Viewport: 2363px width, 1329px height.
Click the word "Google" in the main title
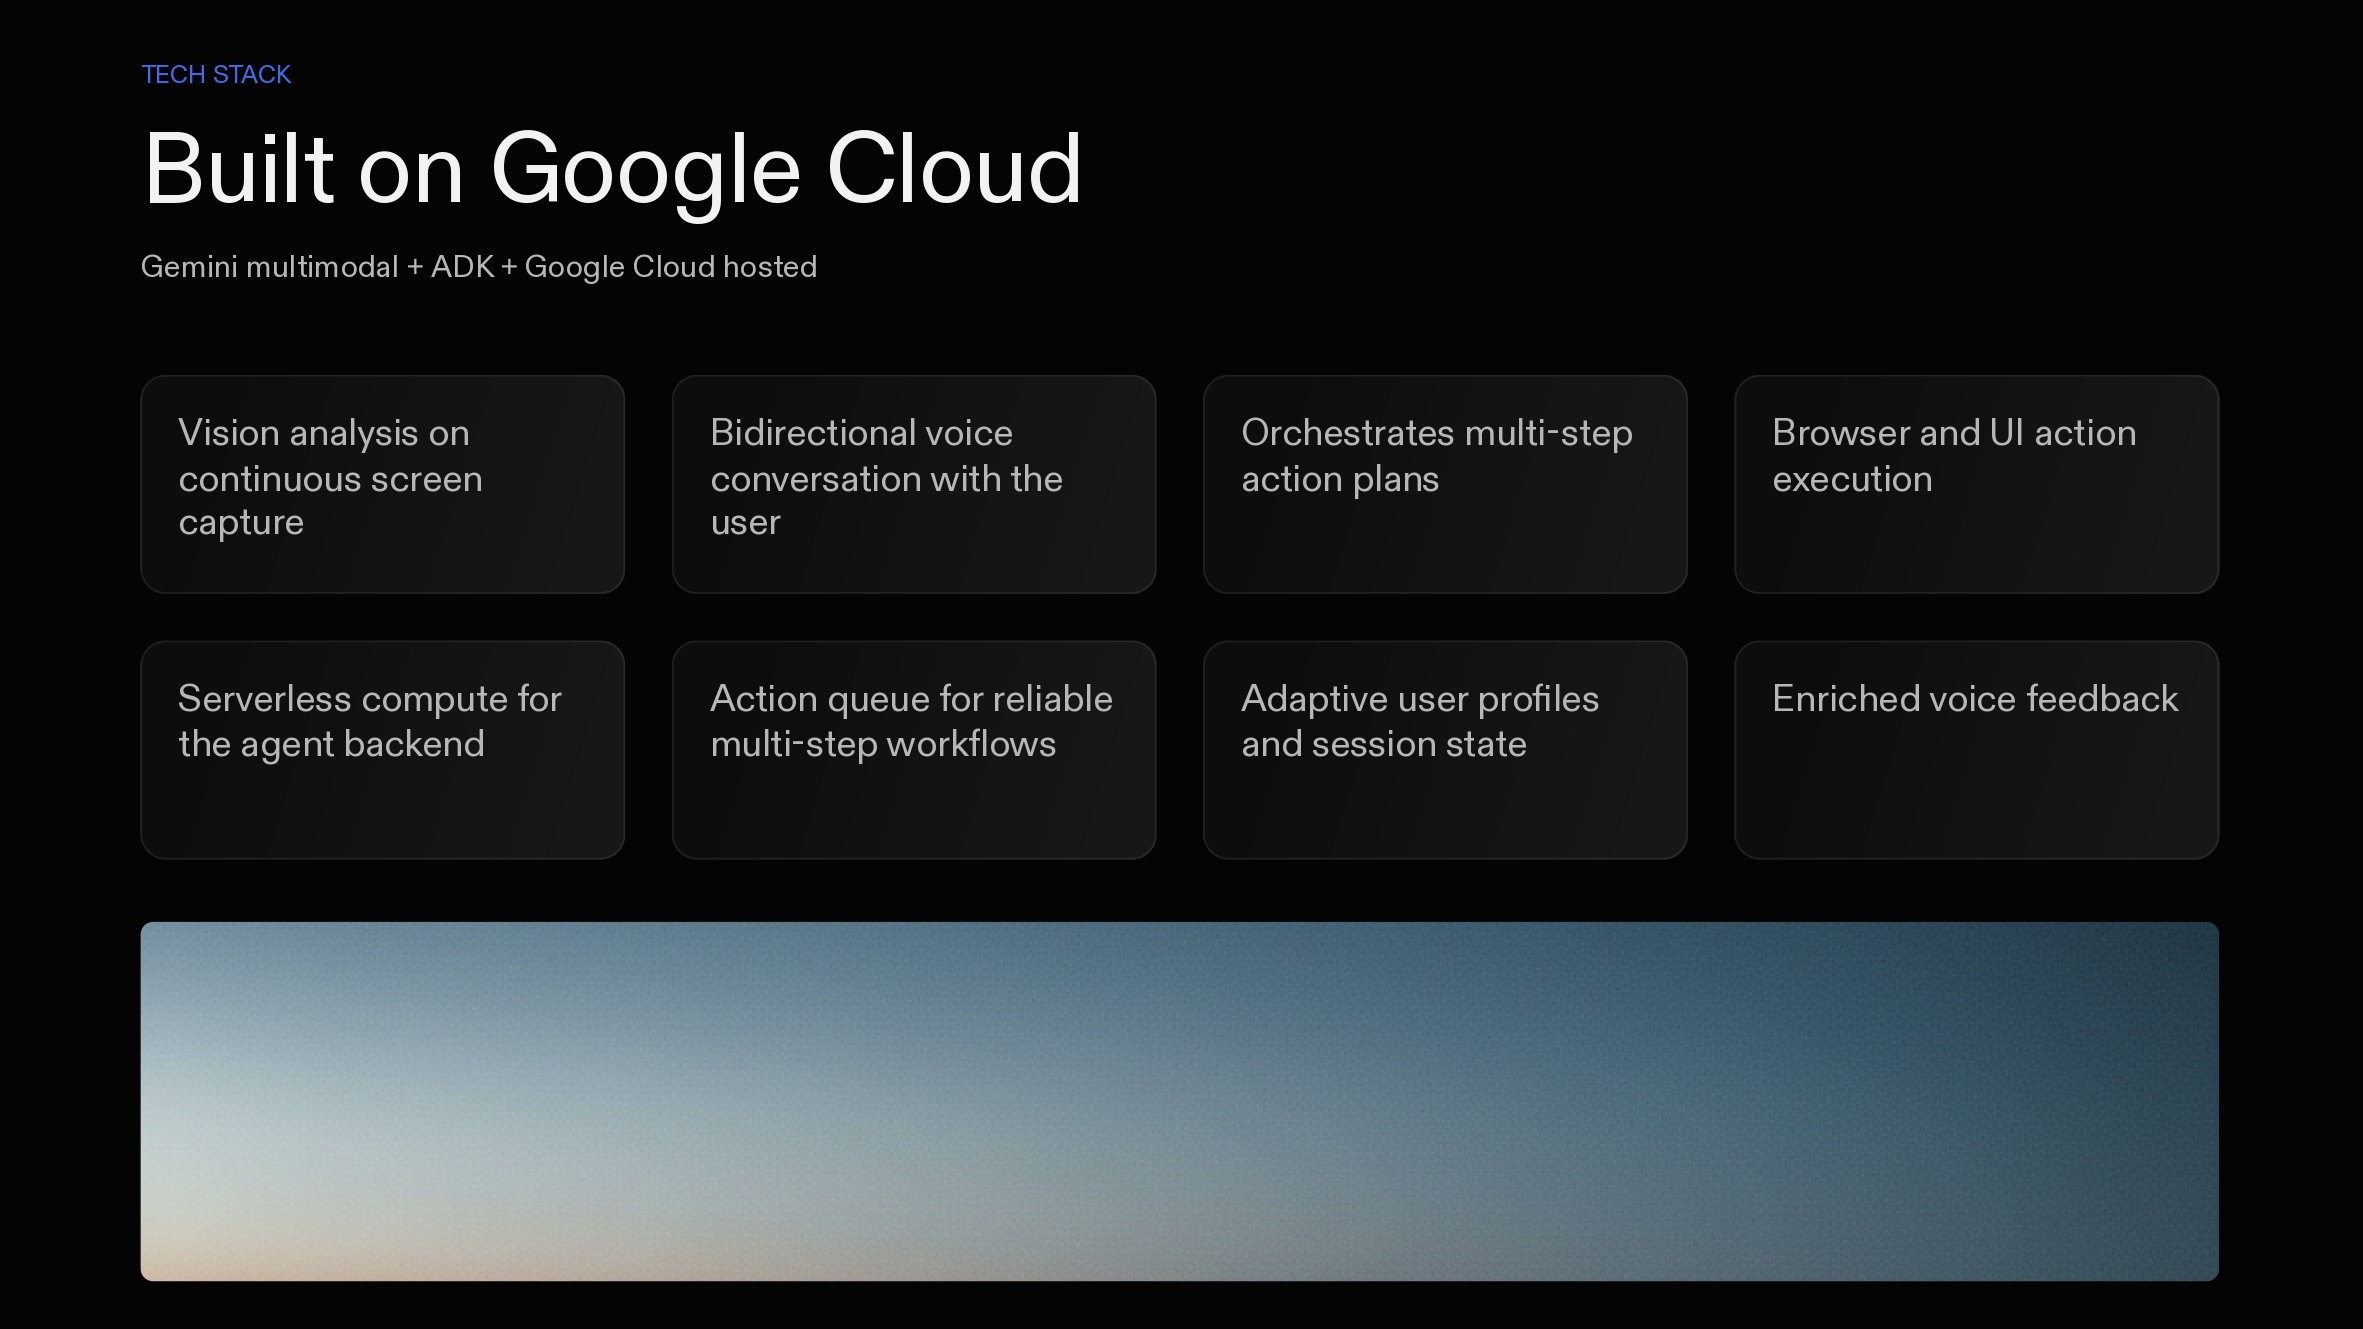pos(645,169)
